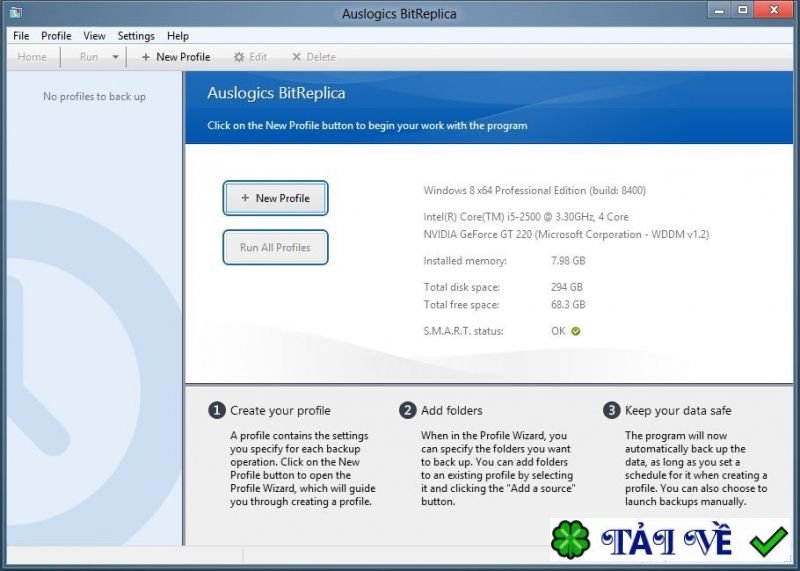Click the Delete toolbar button
Screen dimensions: 800x571
313,57
